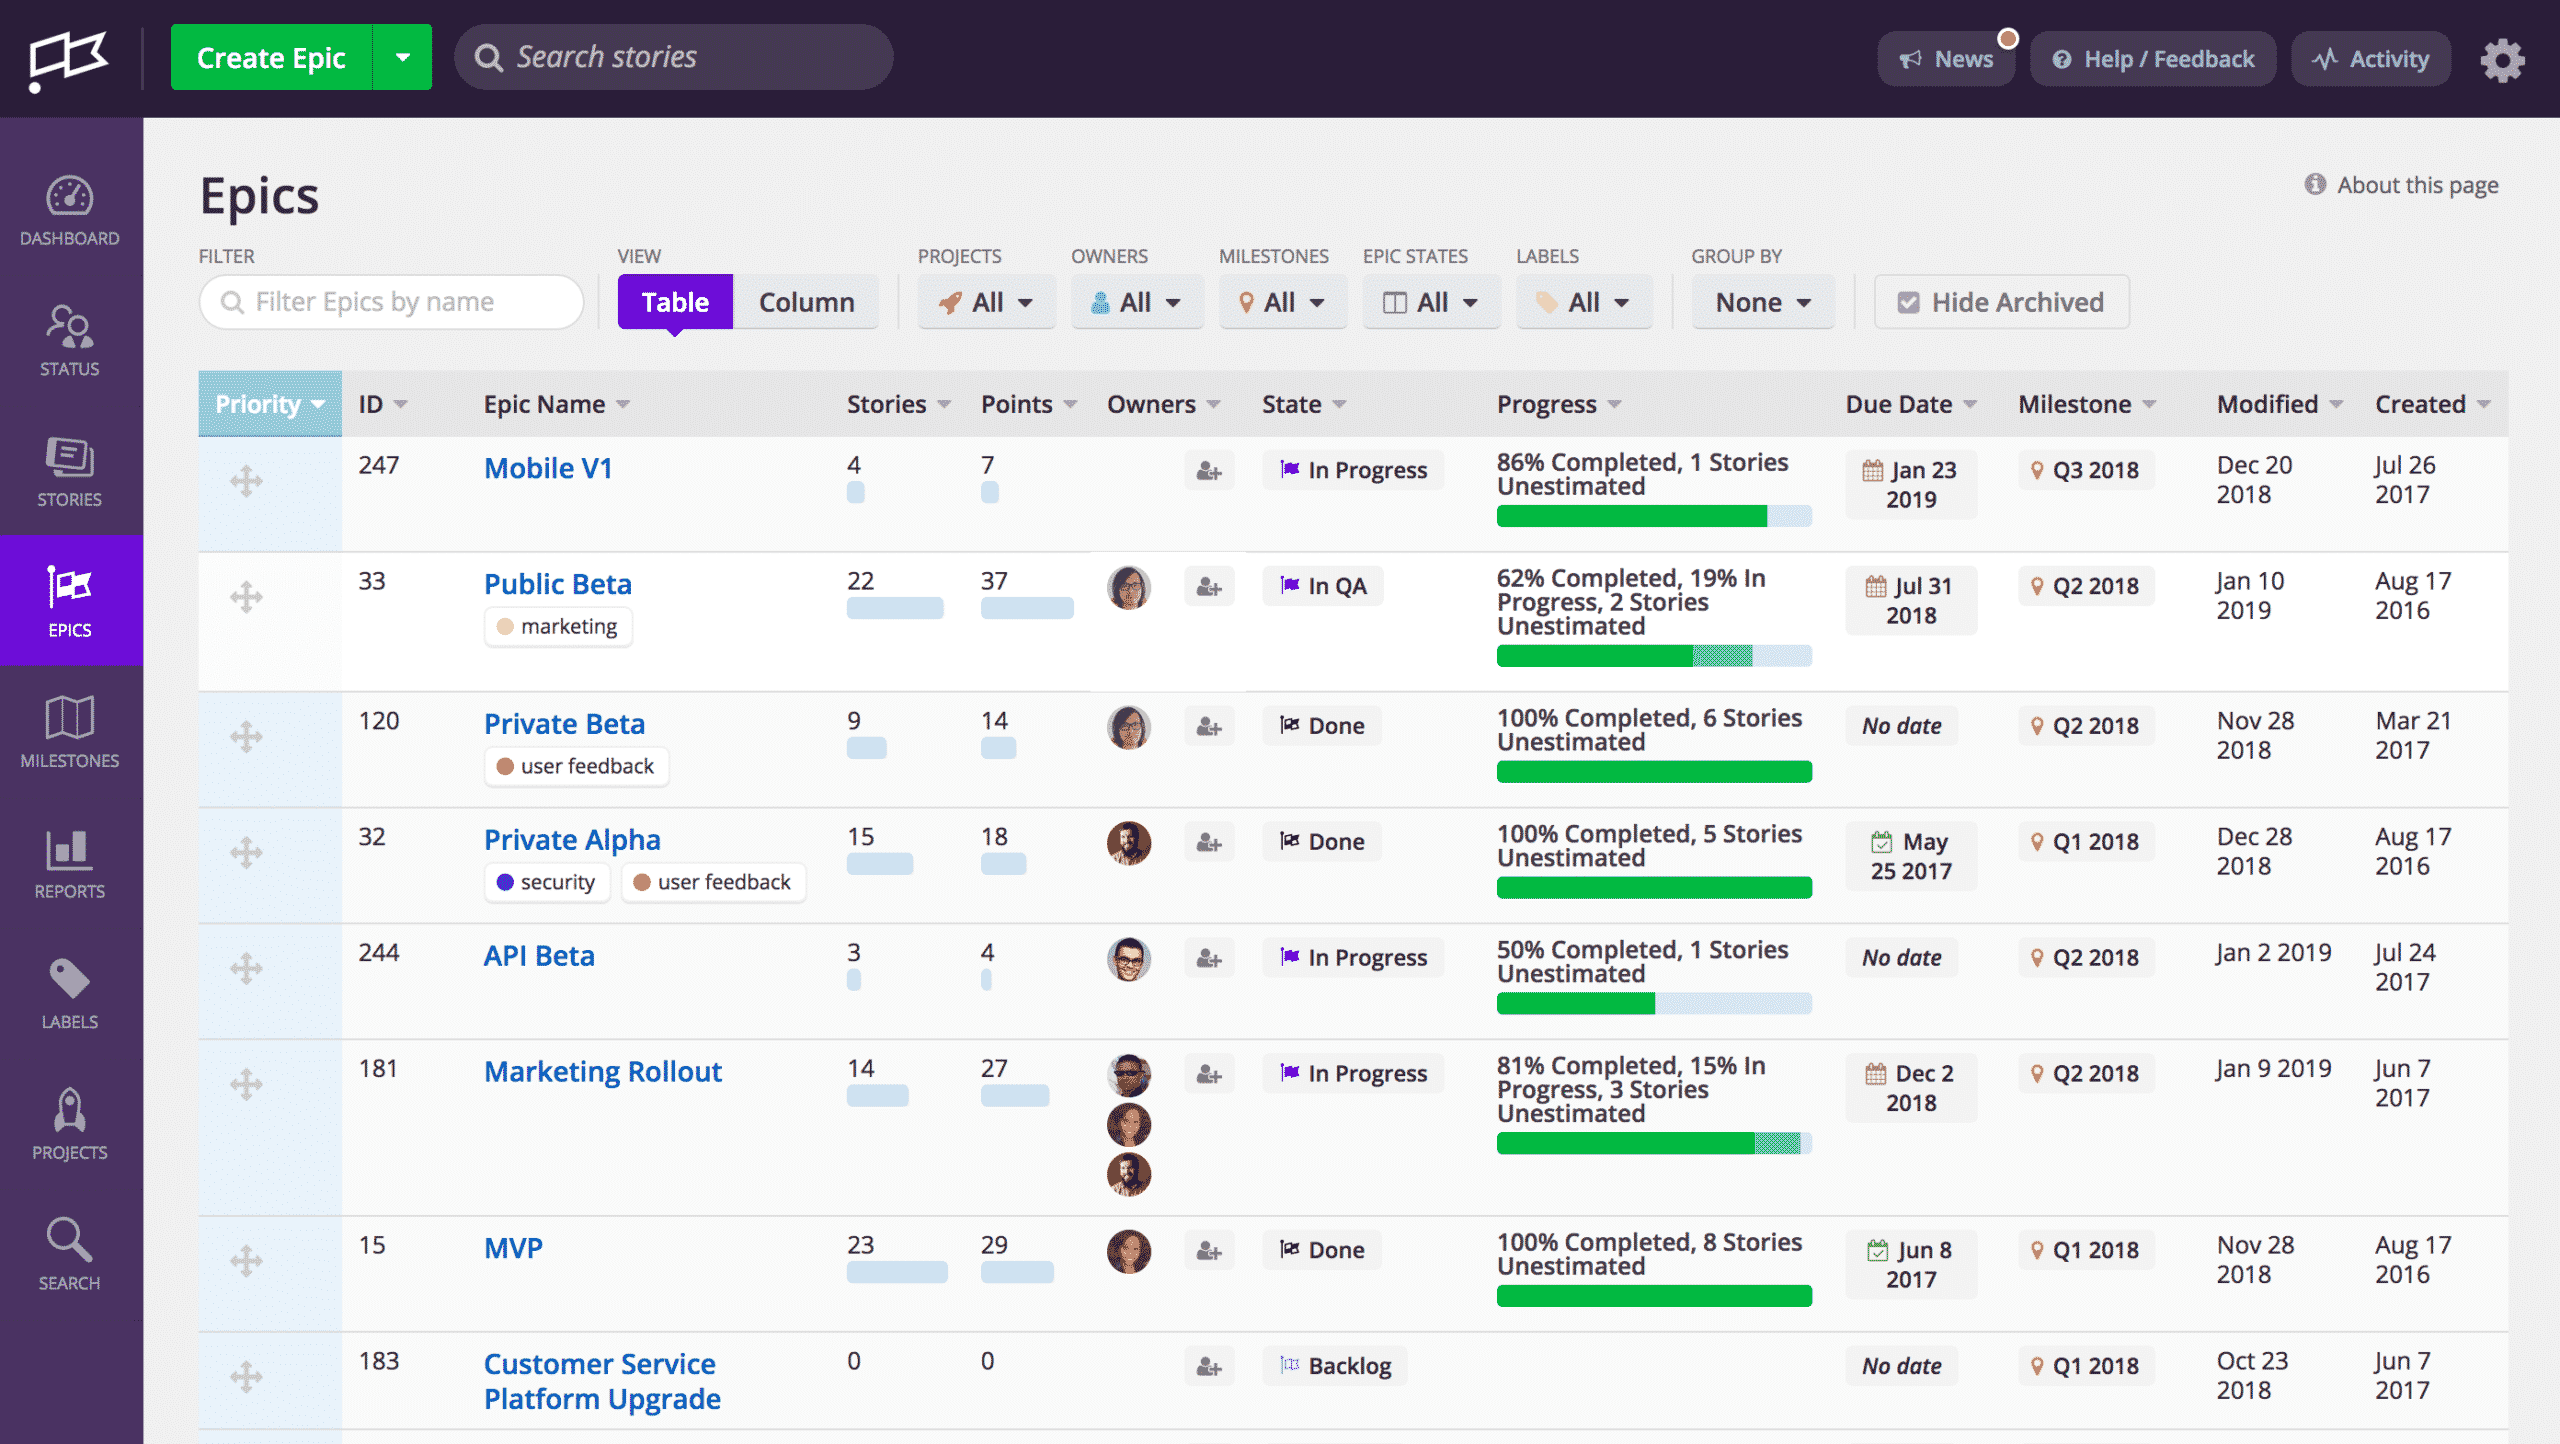Select the Owners filter tab

click(1132, 301)
